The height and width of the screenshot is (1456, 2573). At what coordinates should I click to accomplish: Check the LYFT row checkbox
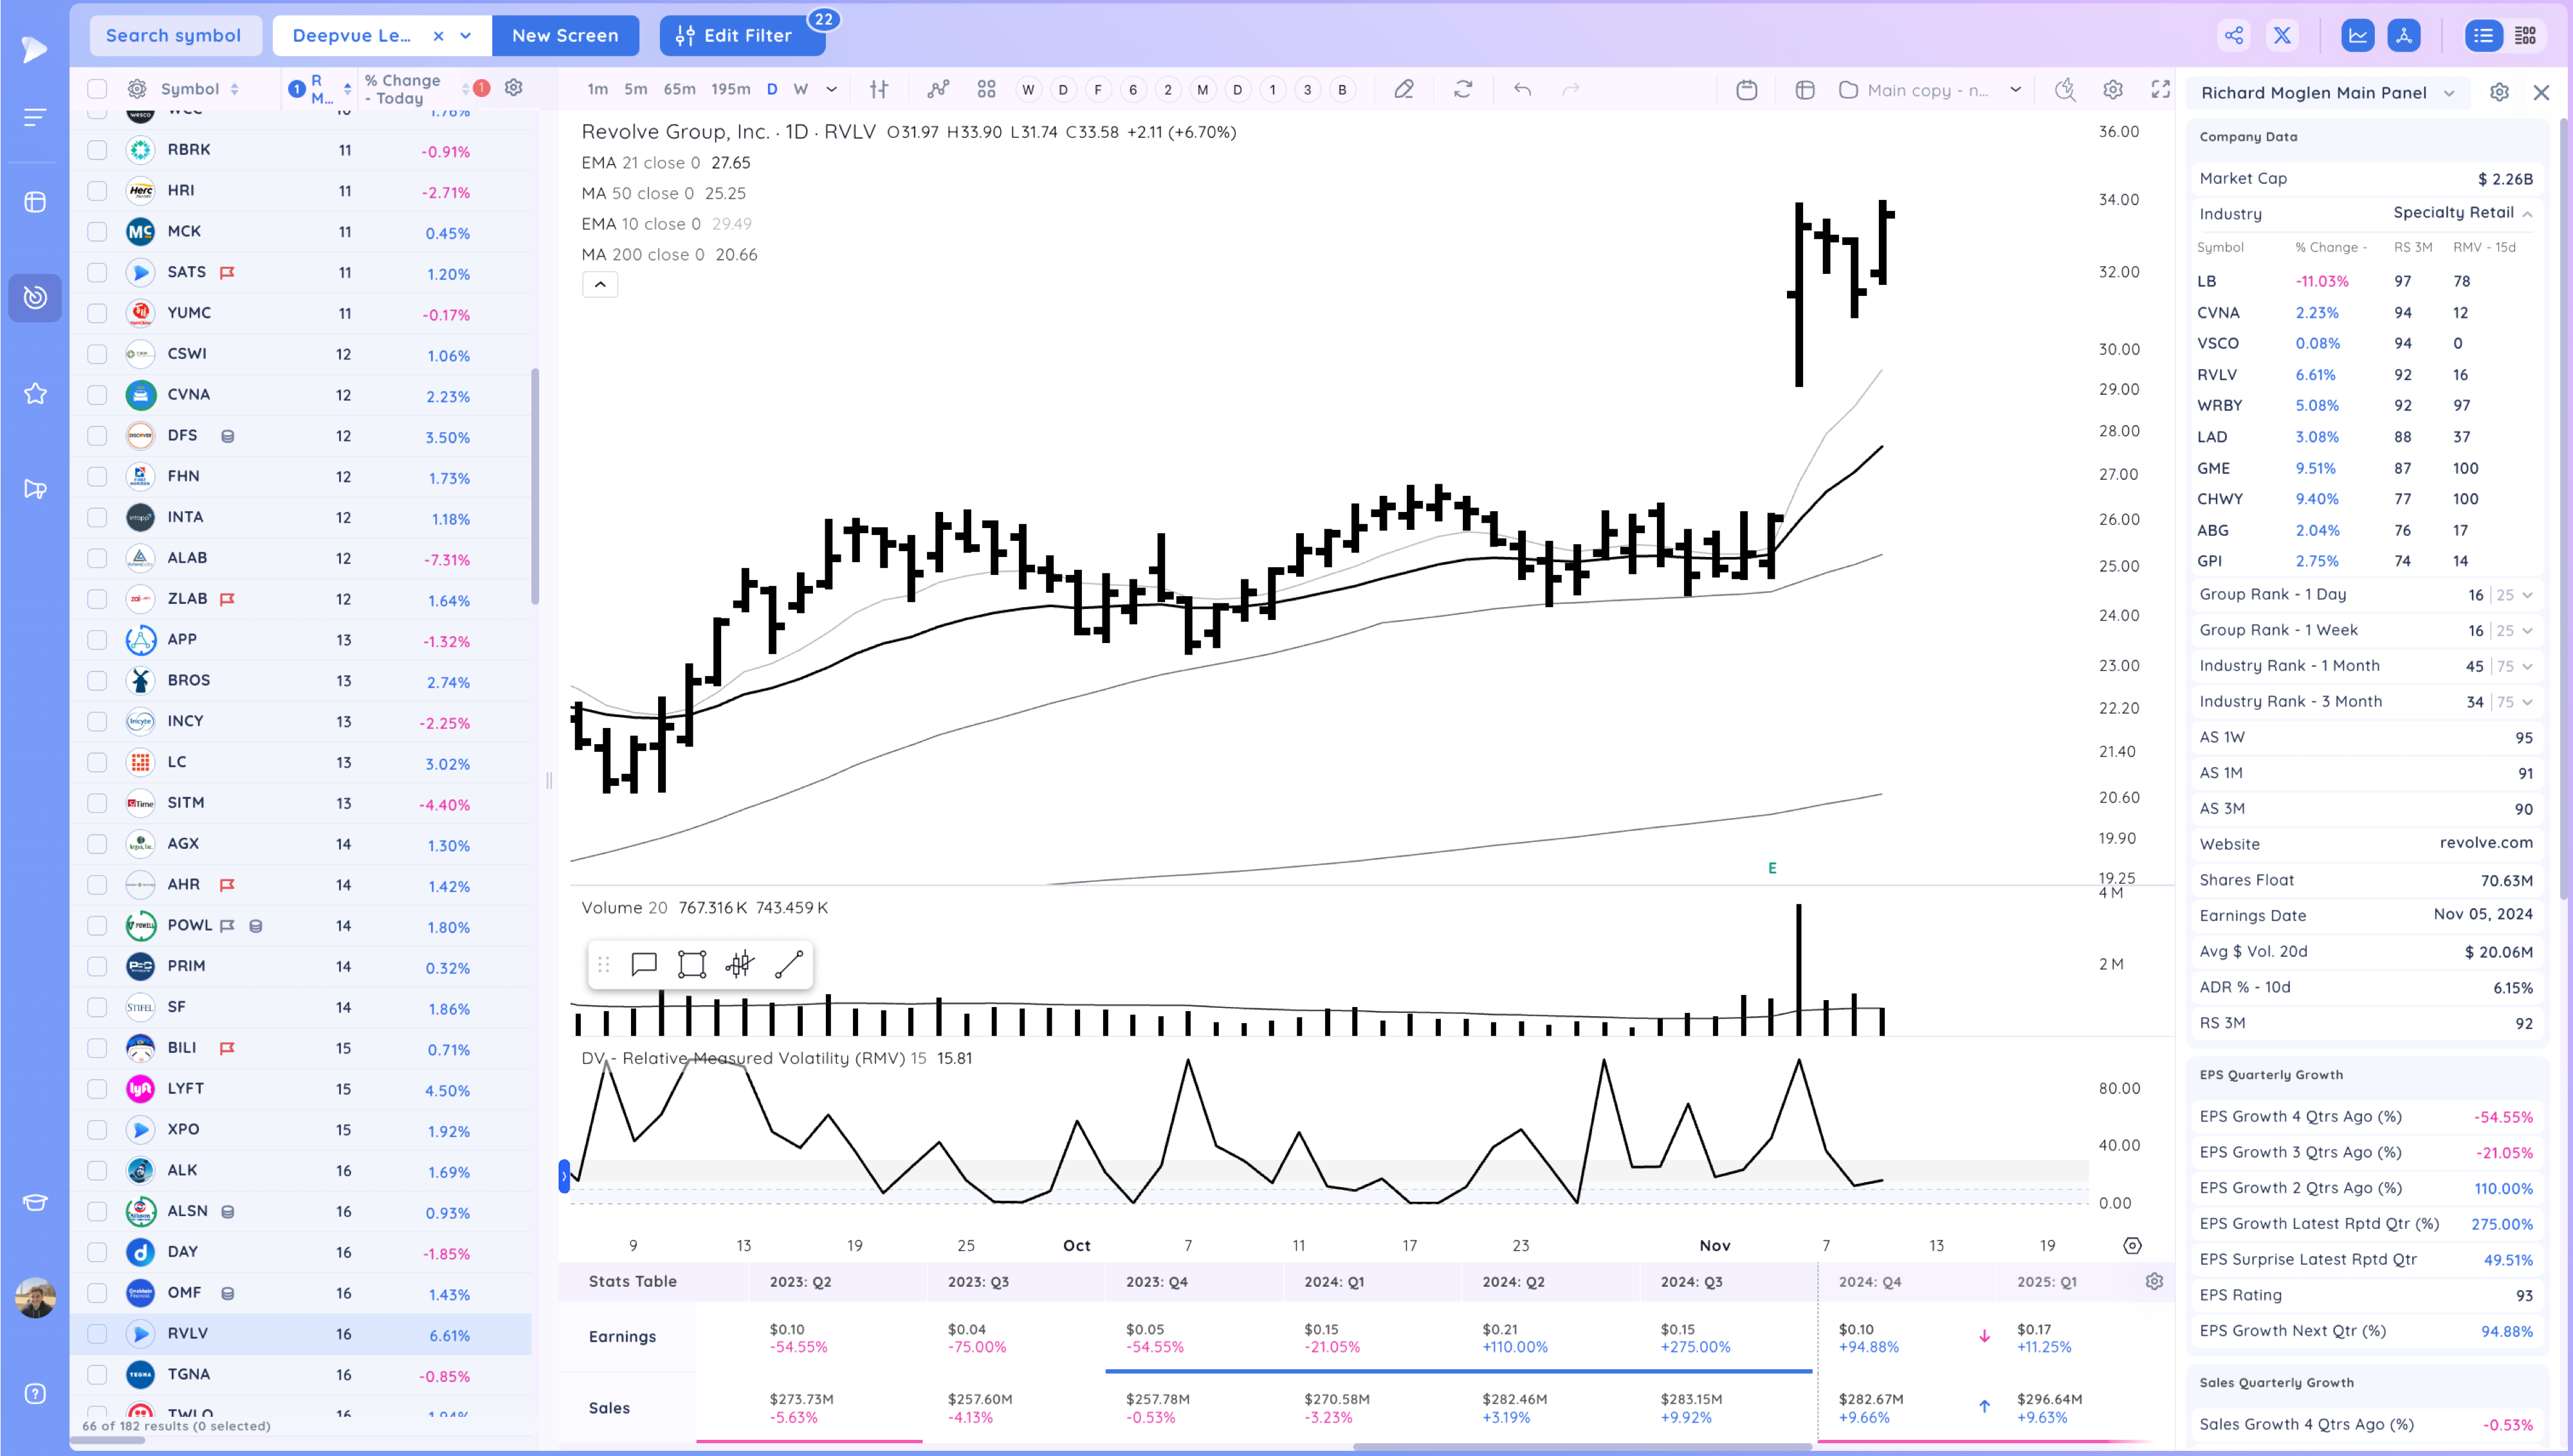click(x=97, y=1089)
